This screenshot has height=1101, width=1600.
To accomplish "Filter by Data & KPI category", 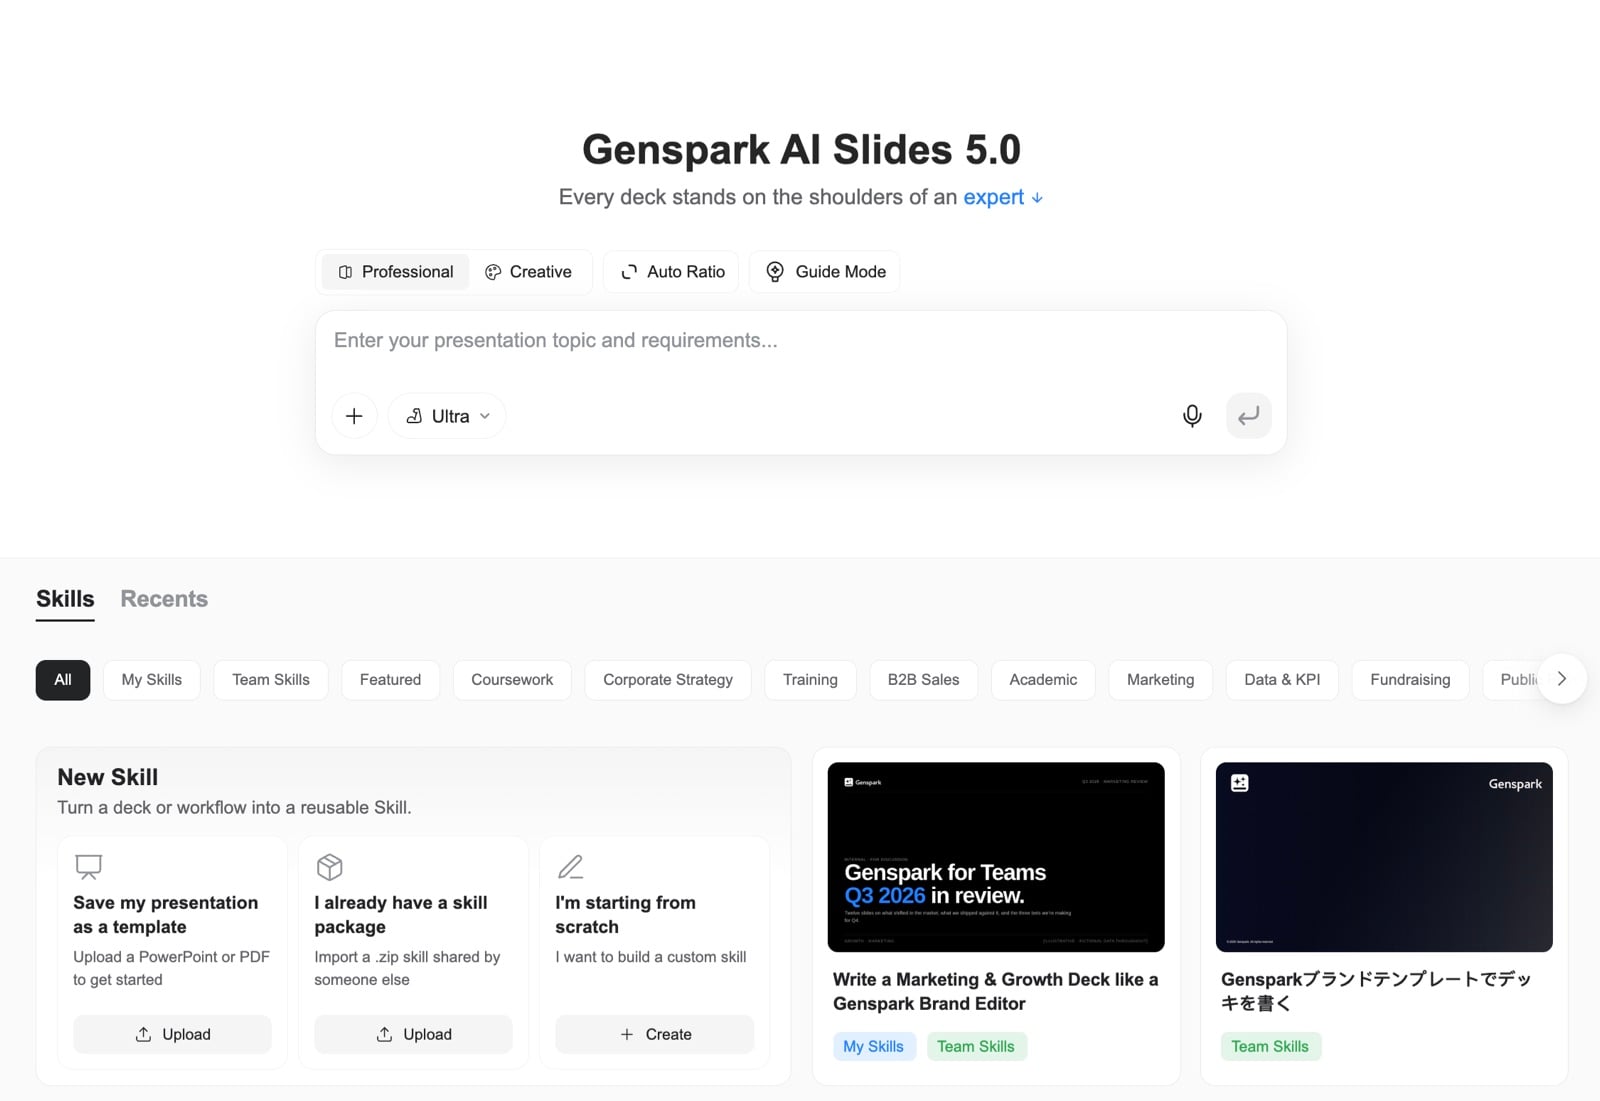I will [1282, 680].
